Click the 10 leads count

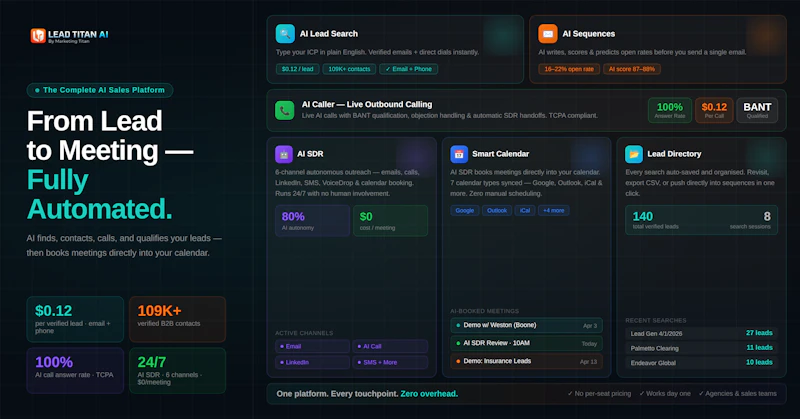(x=759, y=362)
